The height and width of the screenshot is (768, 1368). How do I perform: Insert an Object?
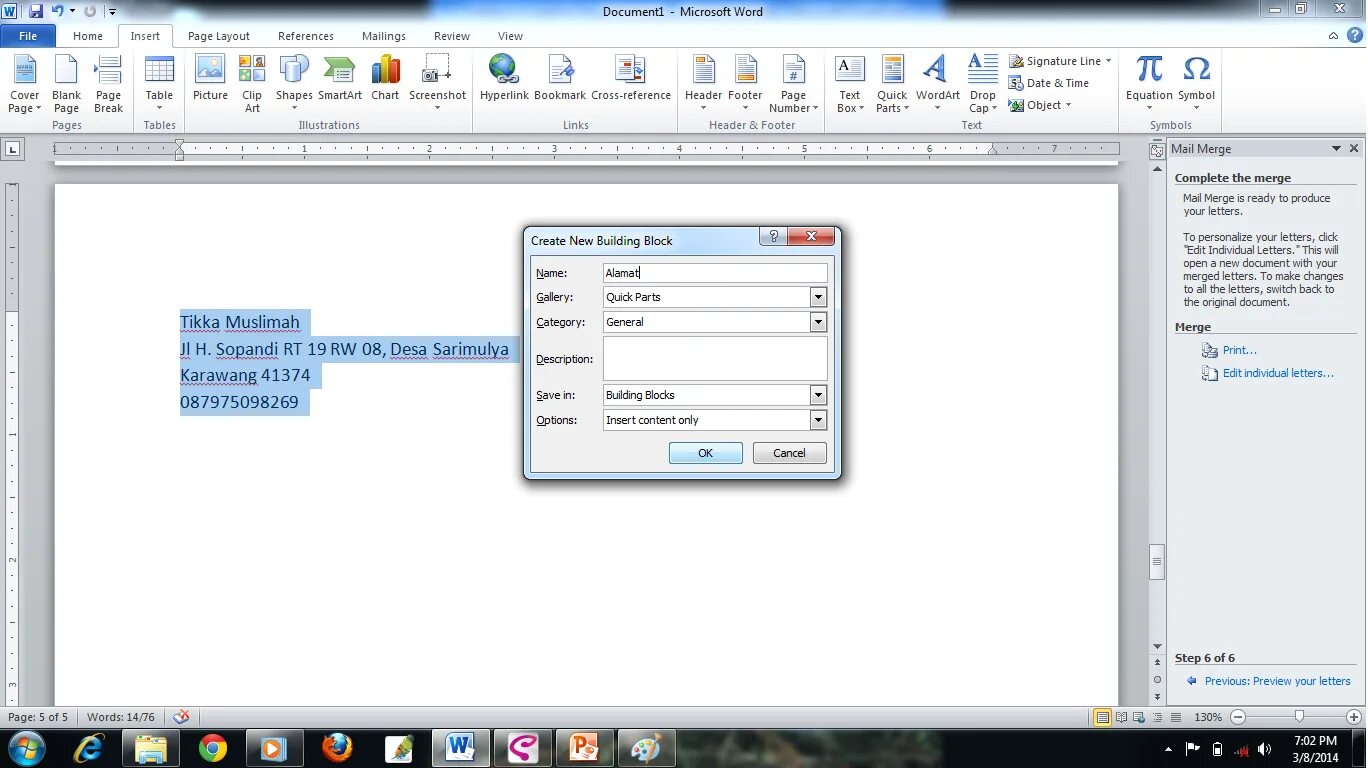[x=1040, y=105]
